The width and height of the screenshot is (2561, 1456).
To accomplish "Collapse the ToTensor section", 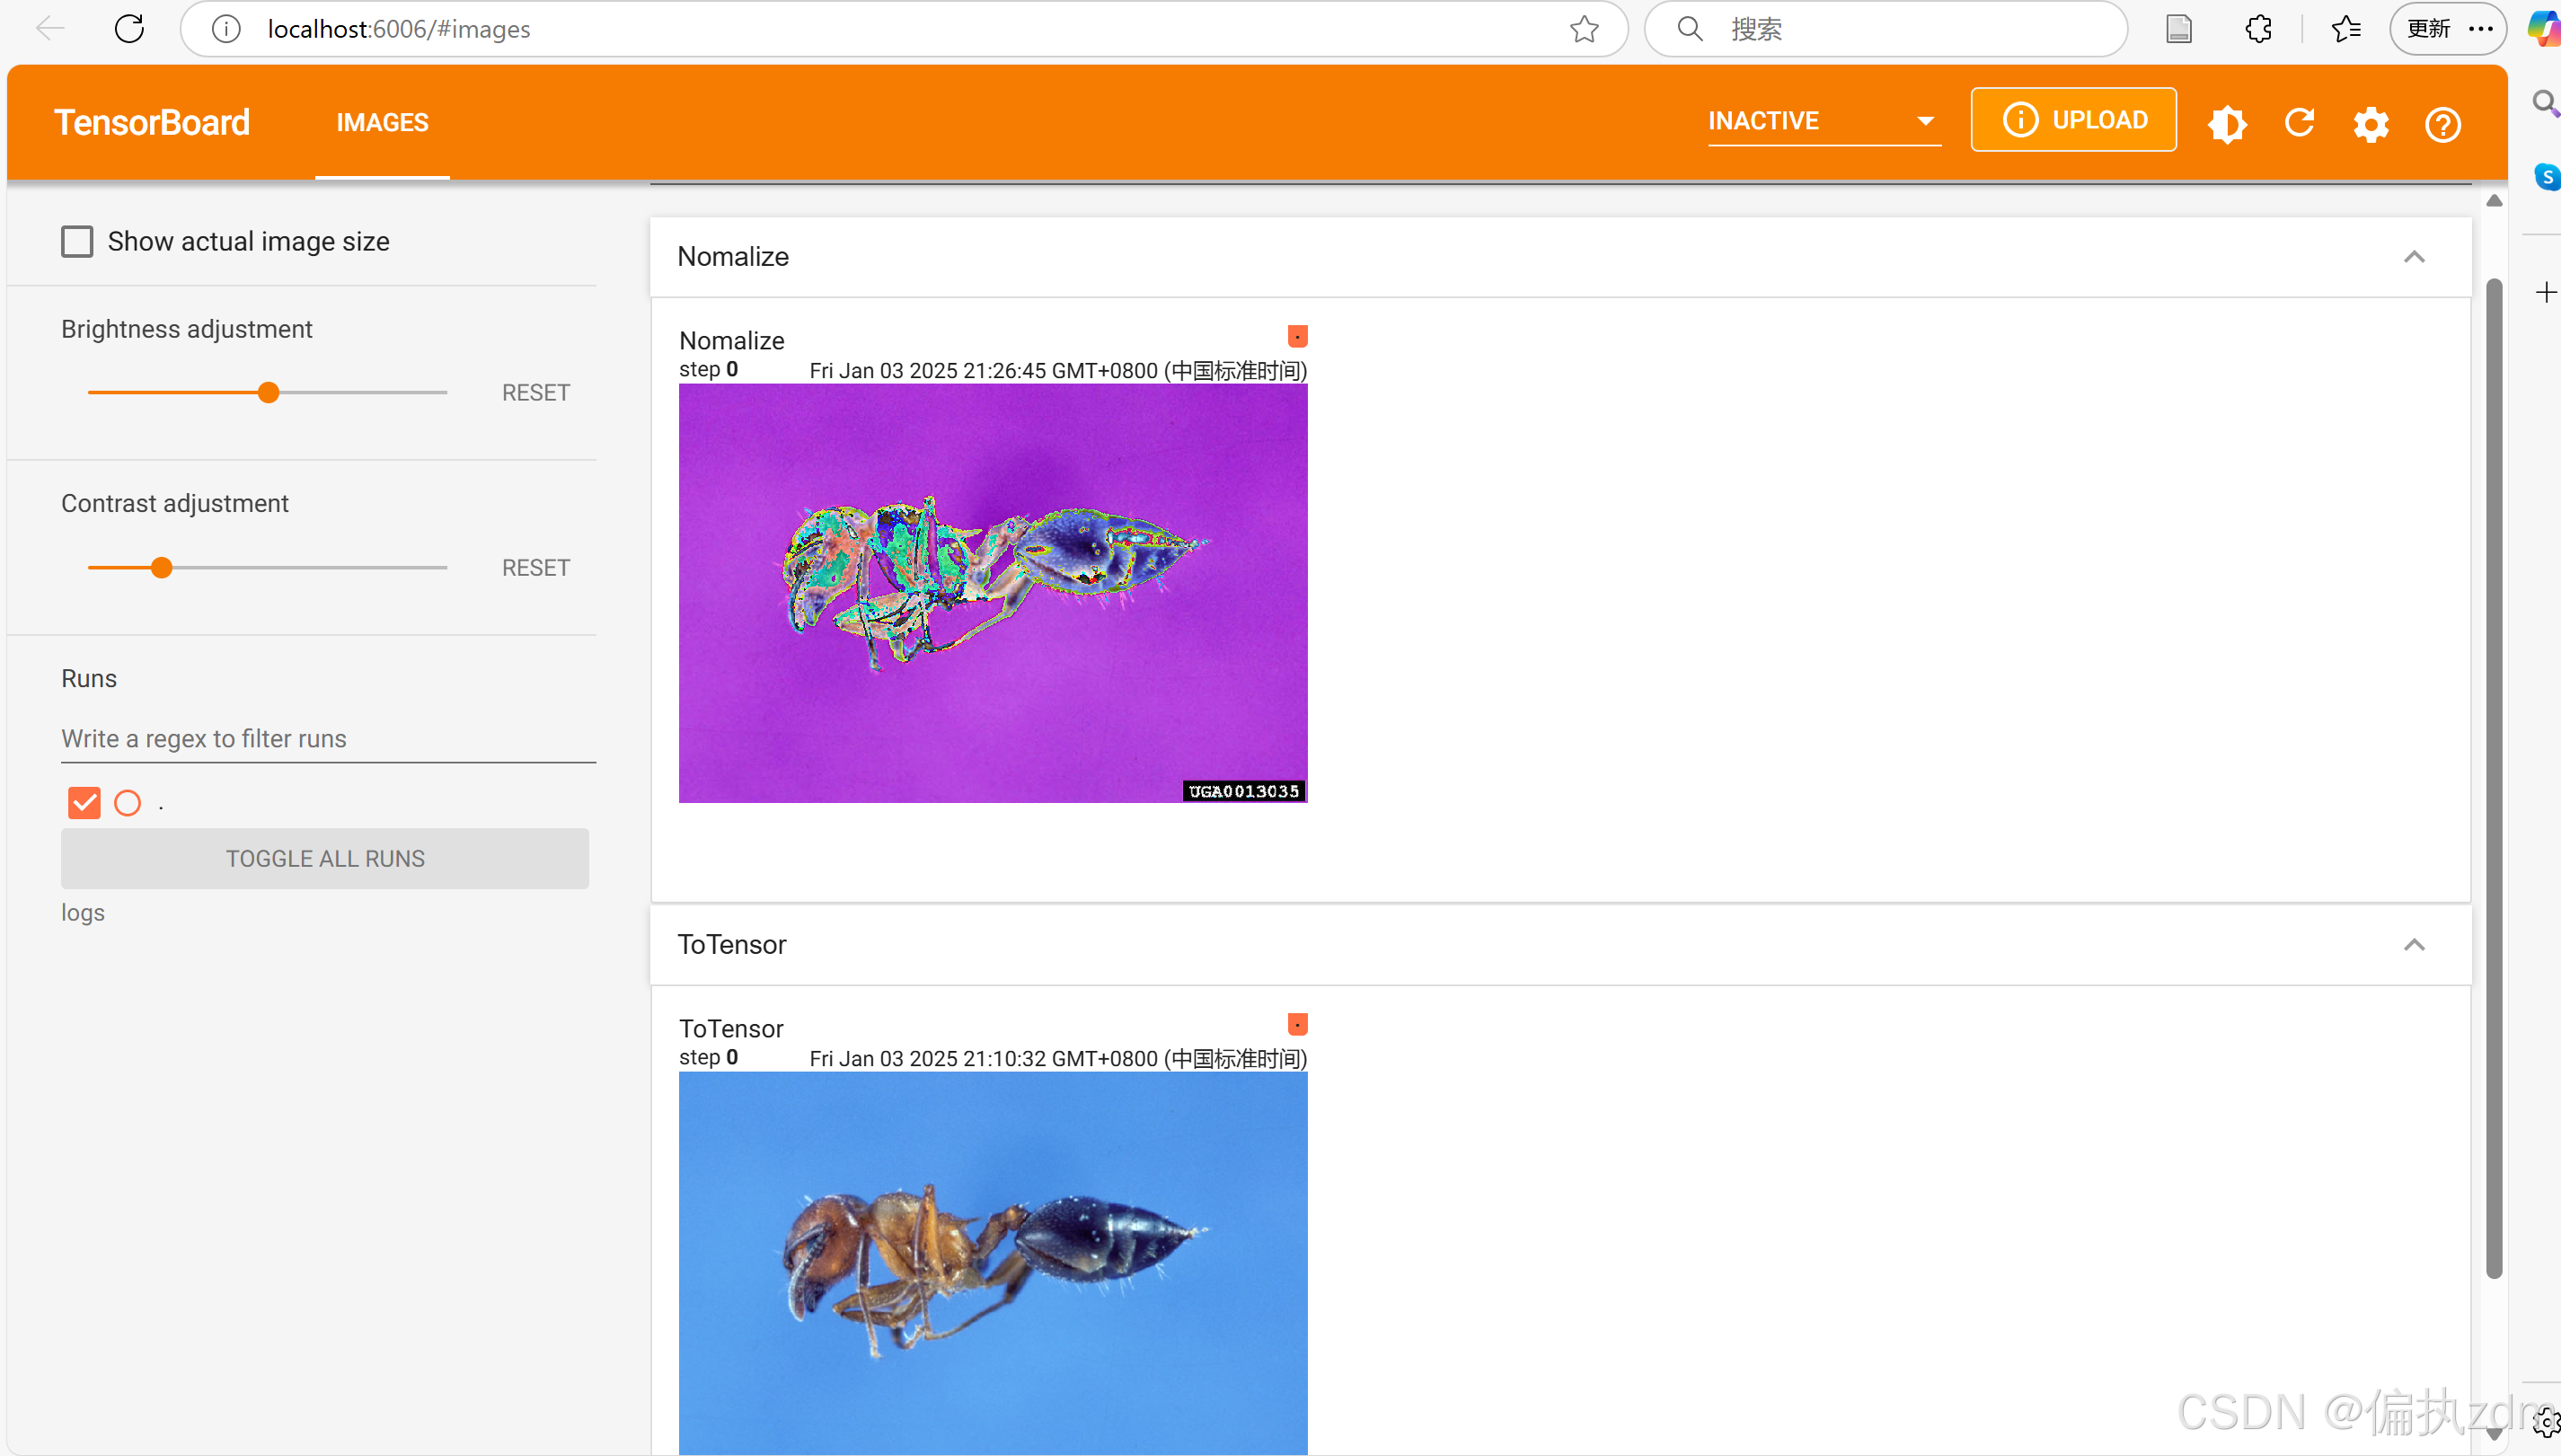I will [x=2414, y=945].
